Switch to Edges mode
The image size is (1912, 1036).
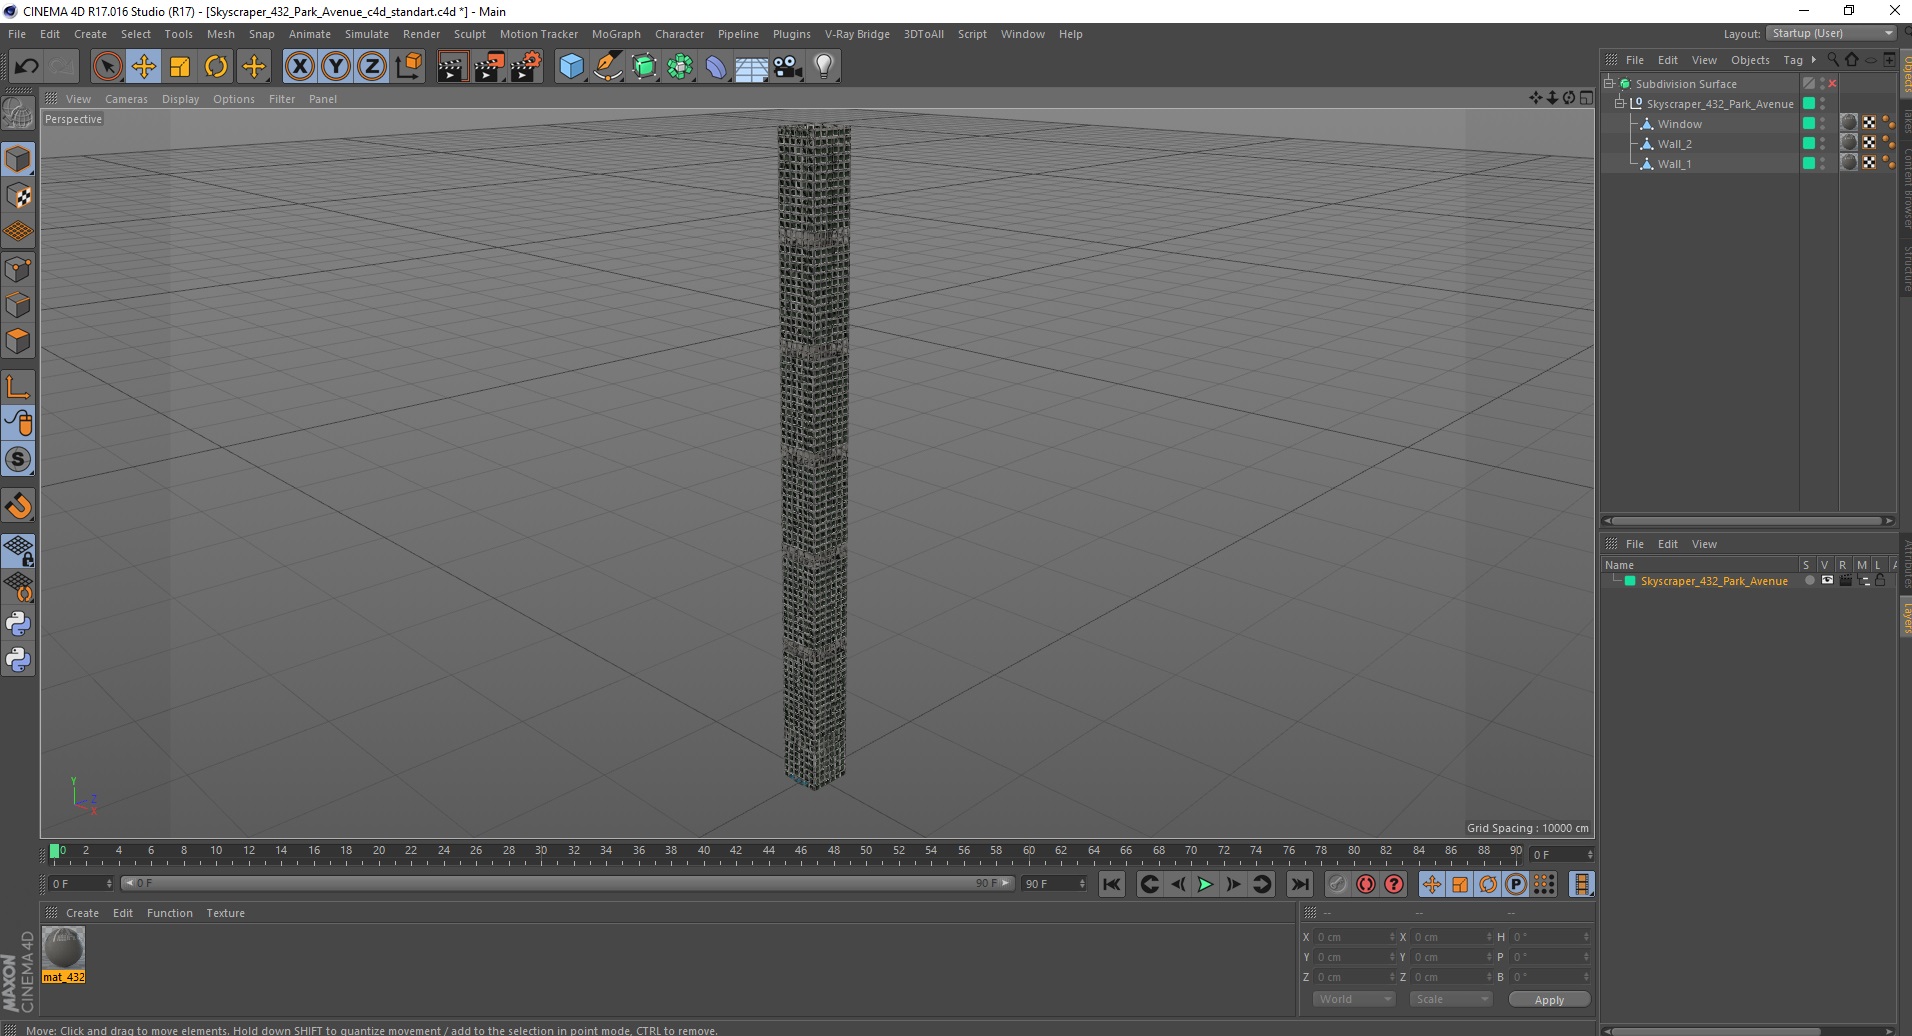click(18, 304)
